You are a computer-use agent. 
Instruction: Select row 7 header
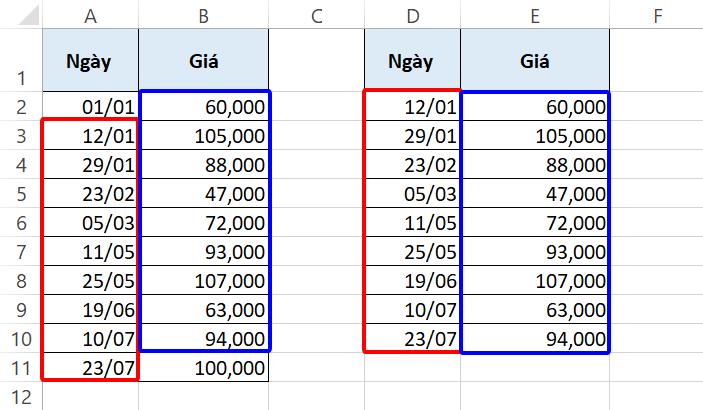tap(21, 251)
